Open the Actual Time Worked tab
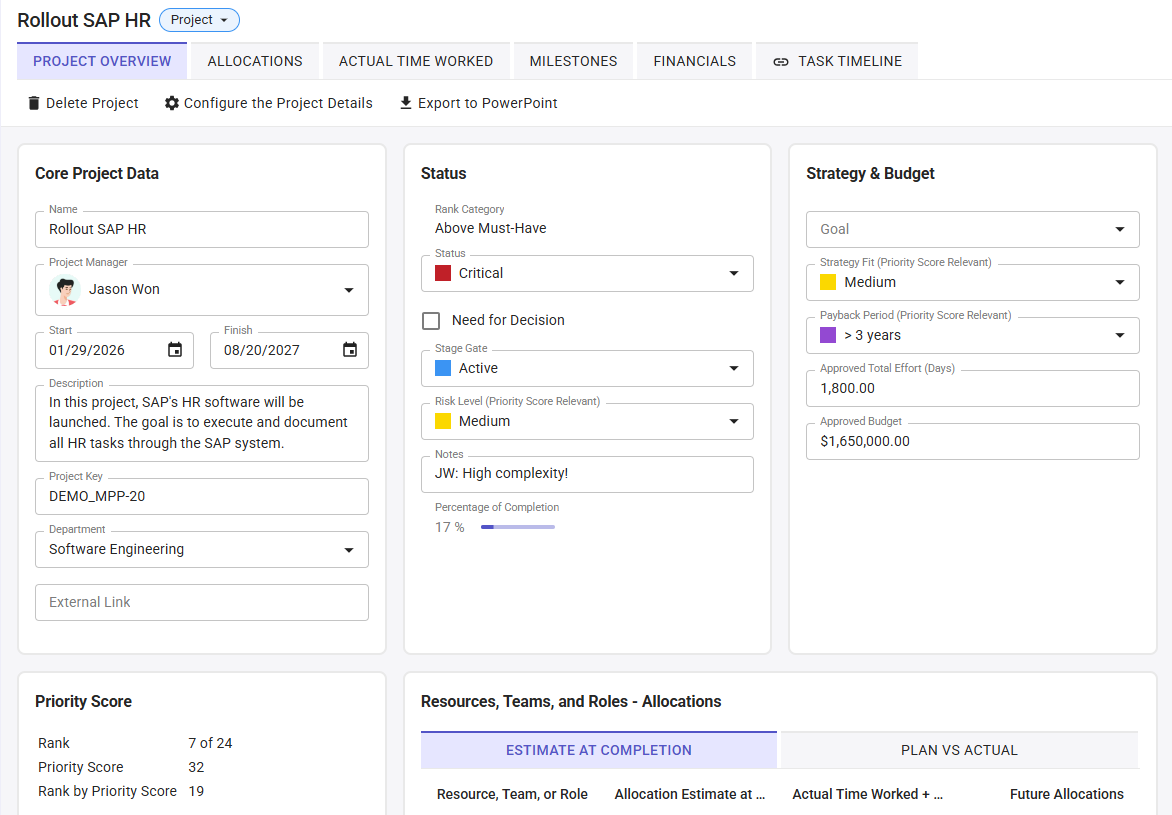The width and height of the screenshot is (1172, 815). click(x=416, y=61)
